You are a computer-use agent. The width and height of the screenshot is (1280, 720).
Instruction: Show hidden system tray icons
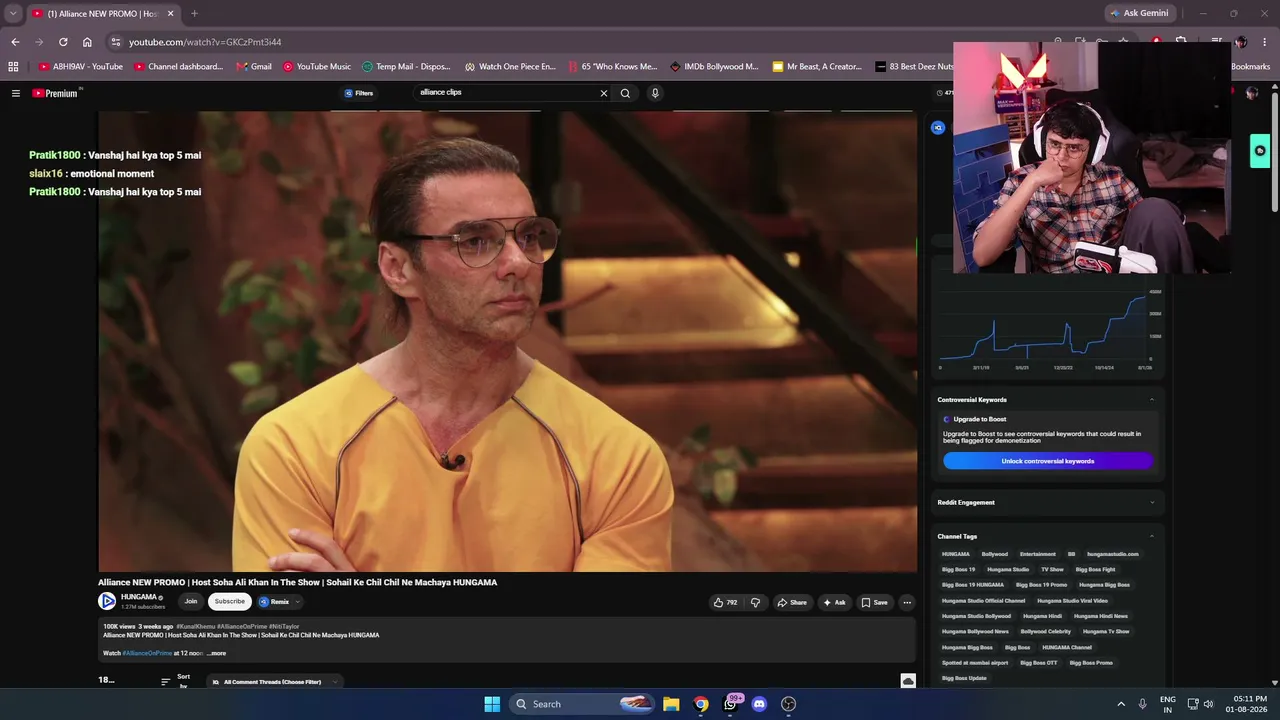pos(1120,704)
